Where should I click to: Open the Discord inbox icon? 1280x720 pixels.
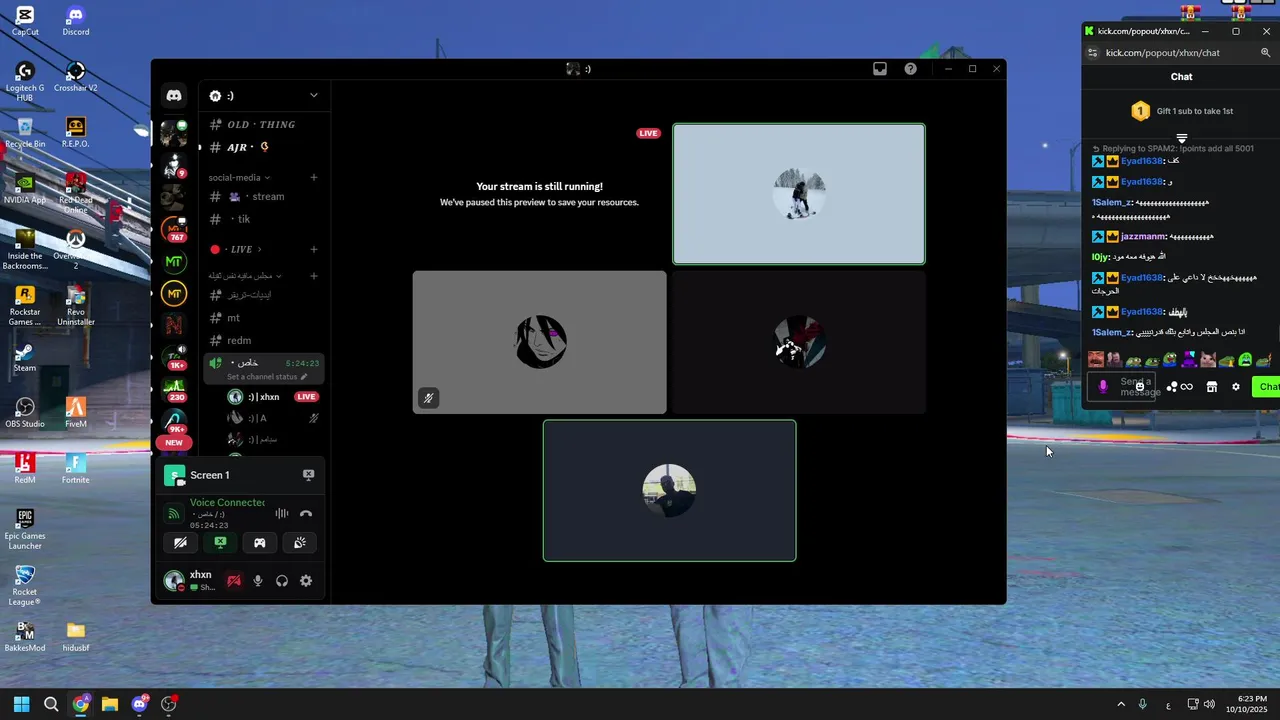pyautogui.click(x=880, y=69)
